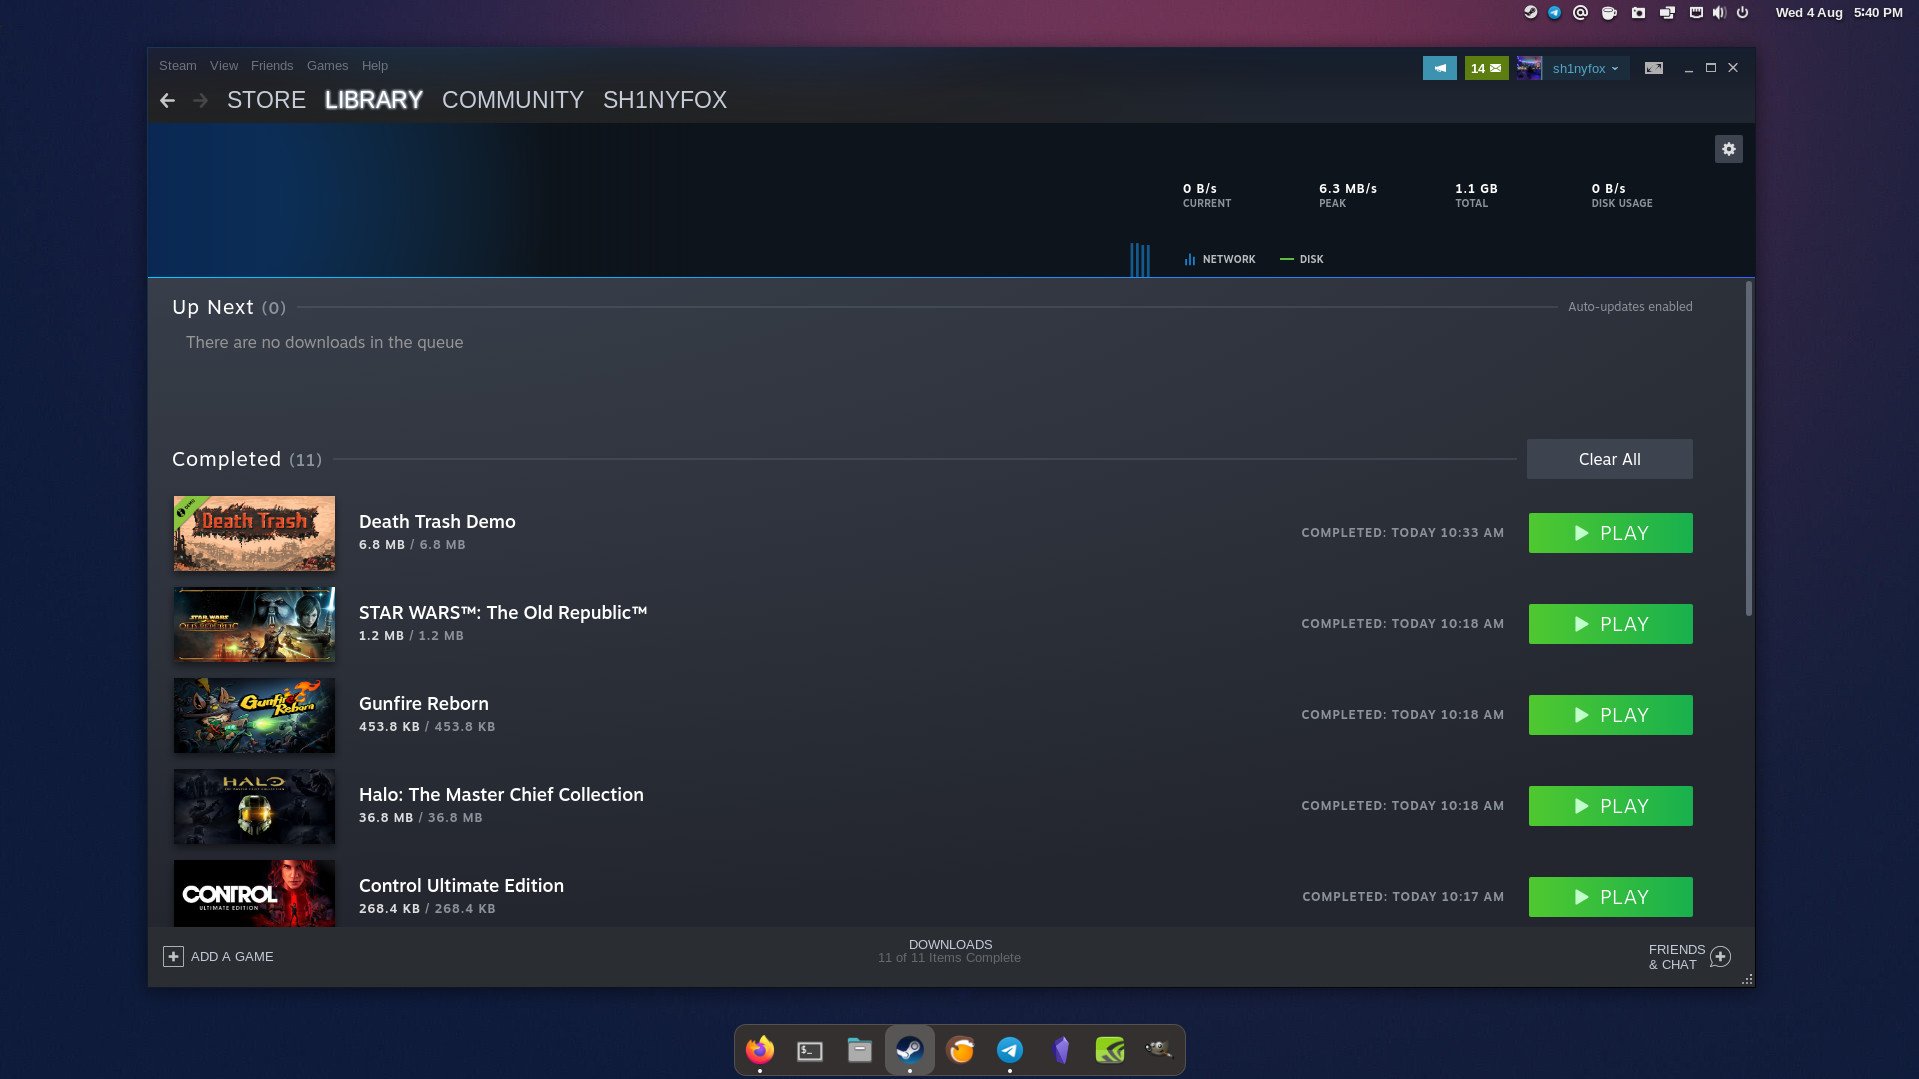
Task: Click the camera screenshot tray icon
Action: (x=1638, y=13)
